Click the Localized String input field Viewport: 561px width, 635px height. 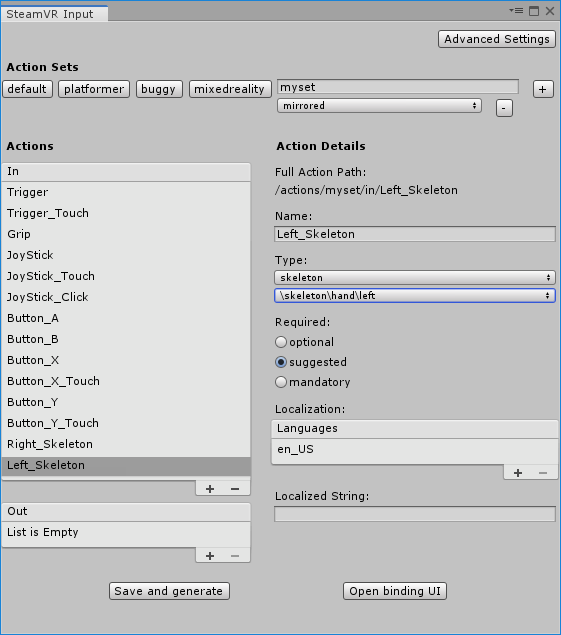(x=415, y=514)
